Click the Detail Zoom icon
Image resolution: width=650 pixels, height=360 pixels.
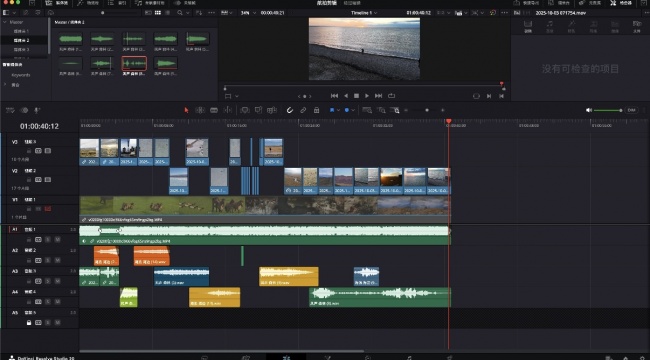click(x=381, y=110)
